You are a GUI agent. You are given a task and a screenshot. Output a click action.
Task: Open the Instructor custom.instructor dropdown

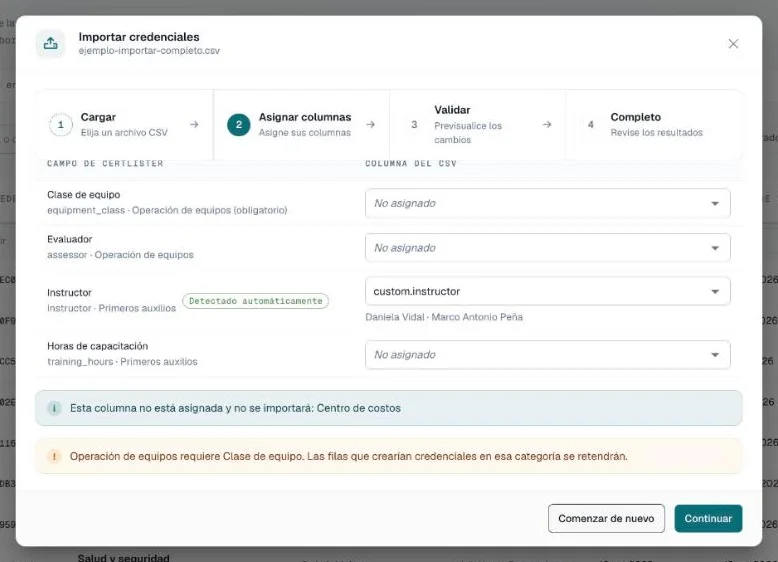tap(547, 291)
